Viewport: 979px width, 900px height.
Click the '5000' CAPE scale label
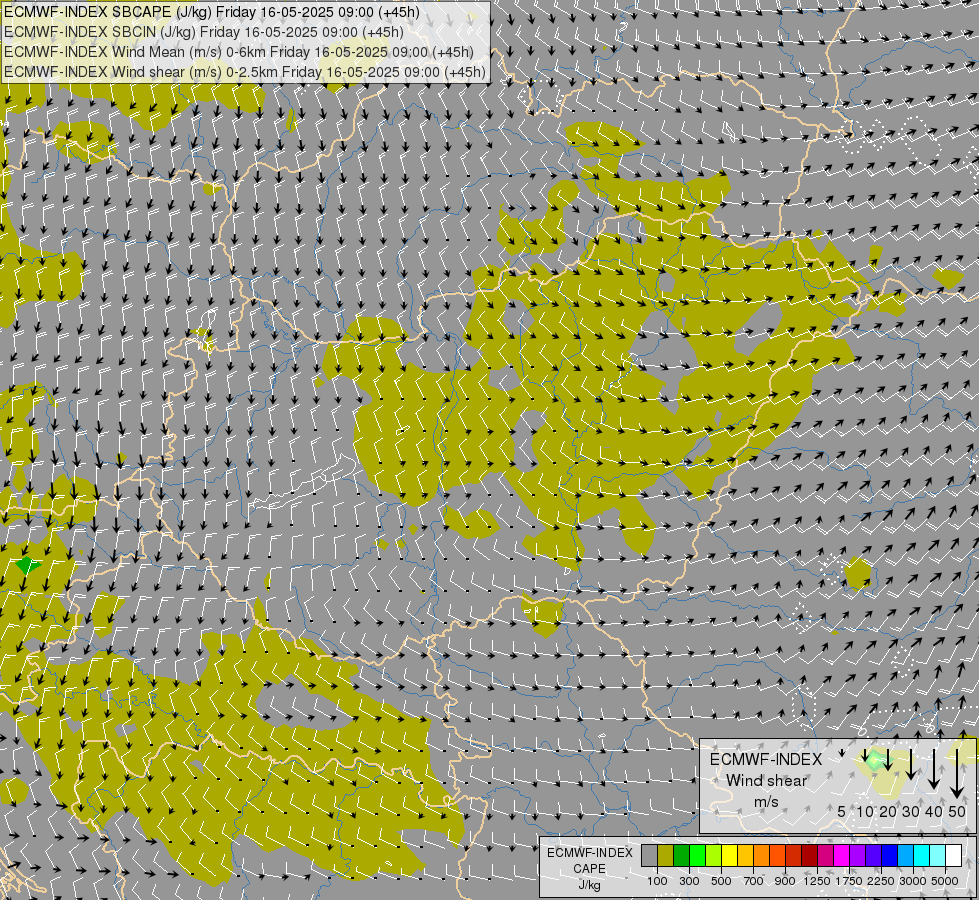pos(945,881)
